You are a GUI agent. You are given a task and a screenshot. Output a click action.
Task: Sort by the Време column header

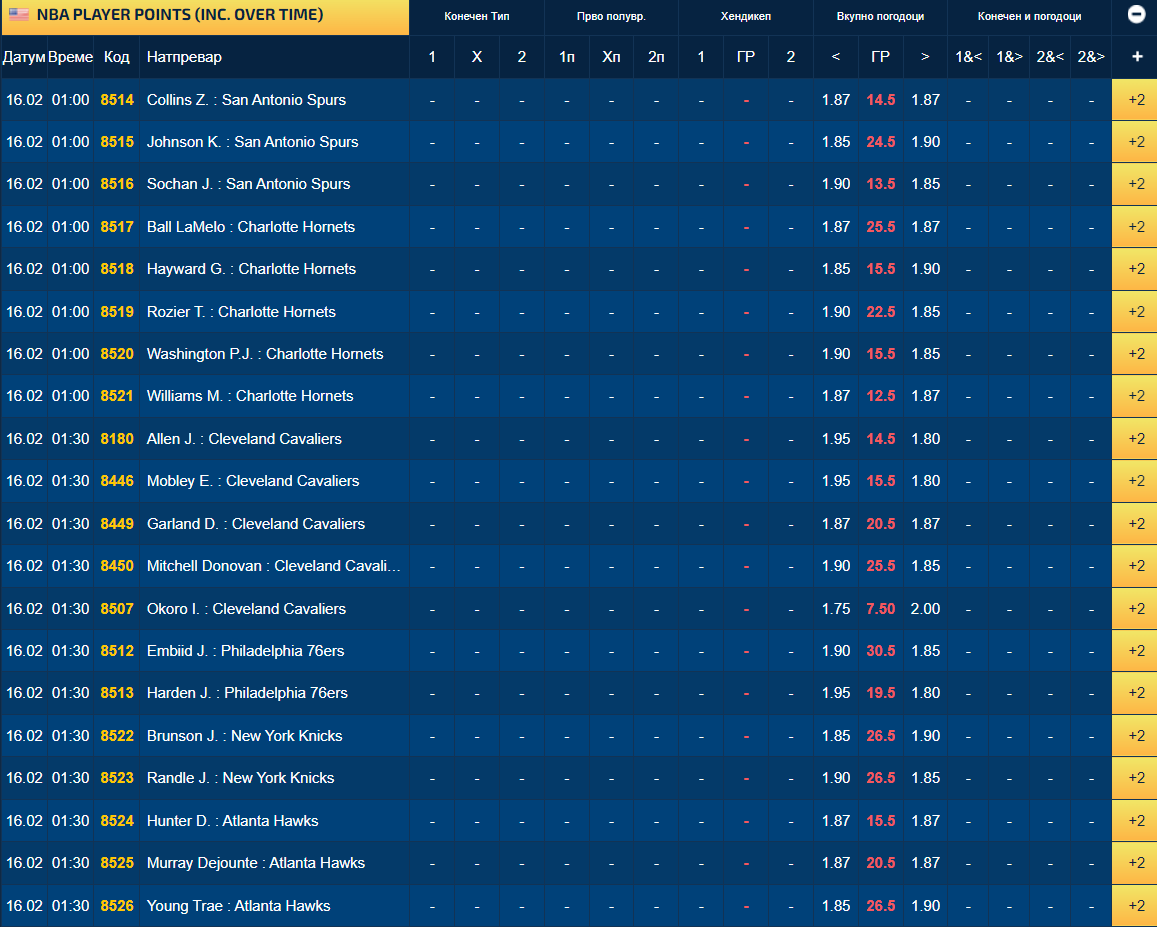tap(70, 57)
